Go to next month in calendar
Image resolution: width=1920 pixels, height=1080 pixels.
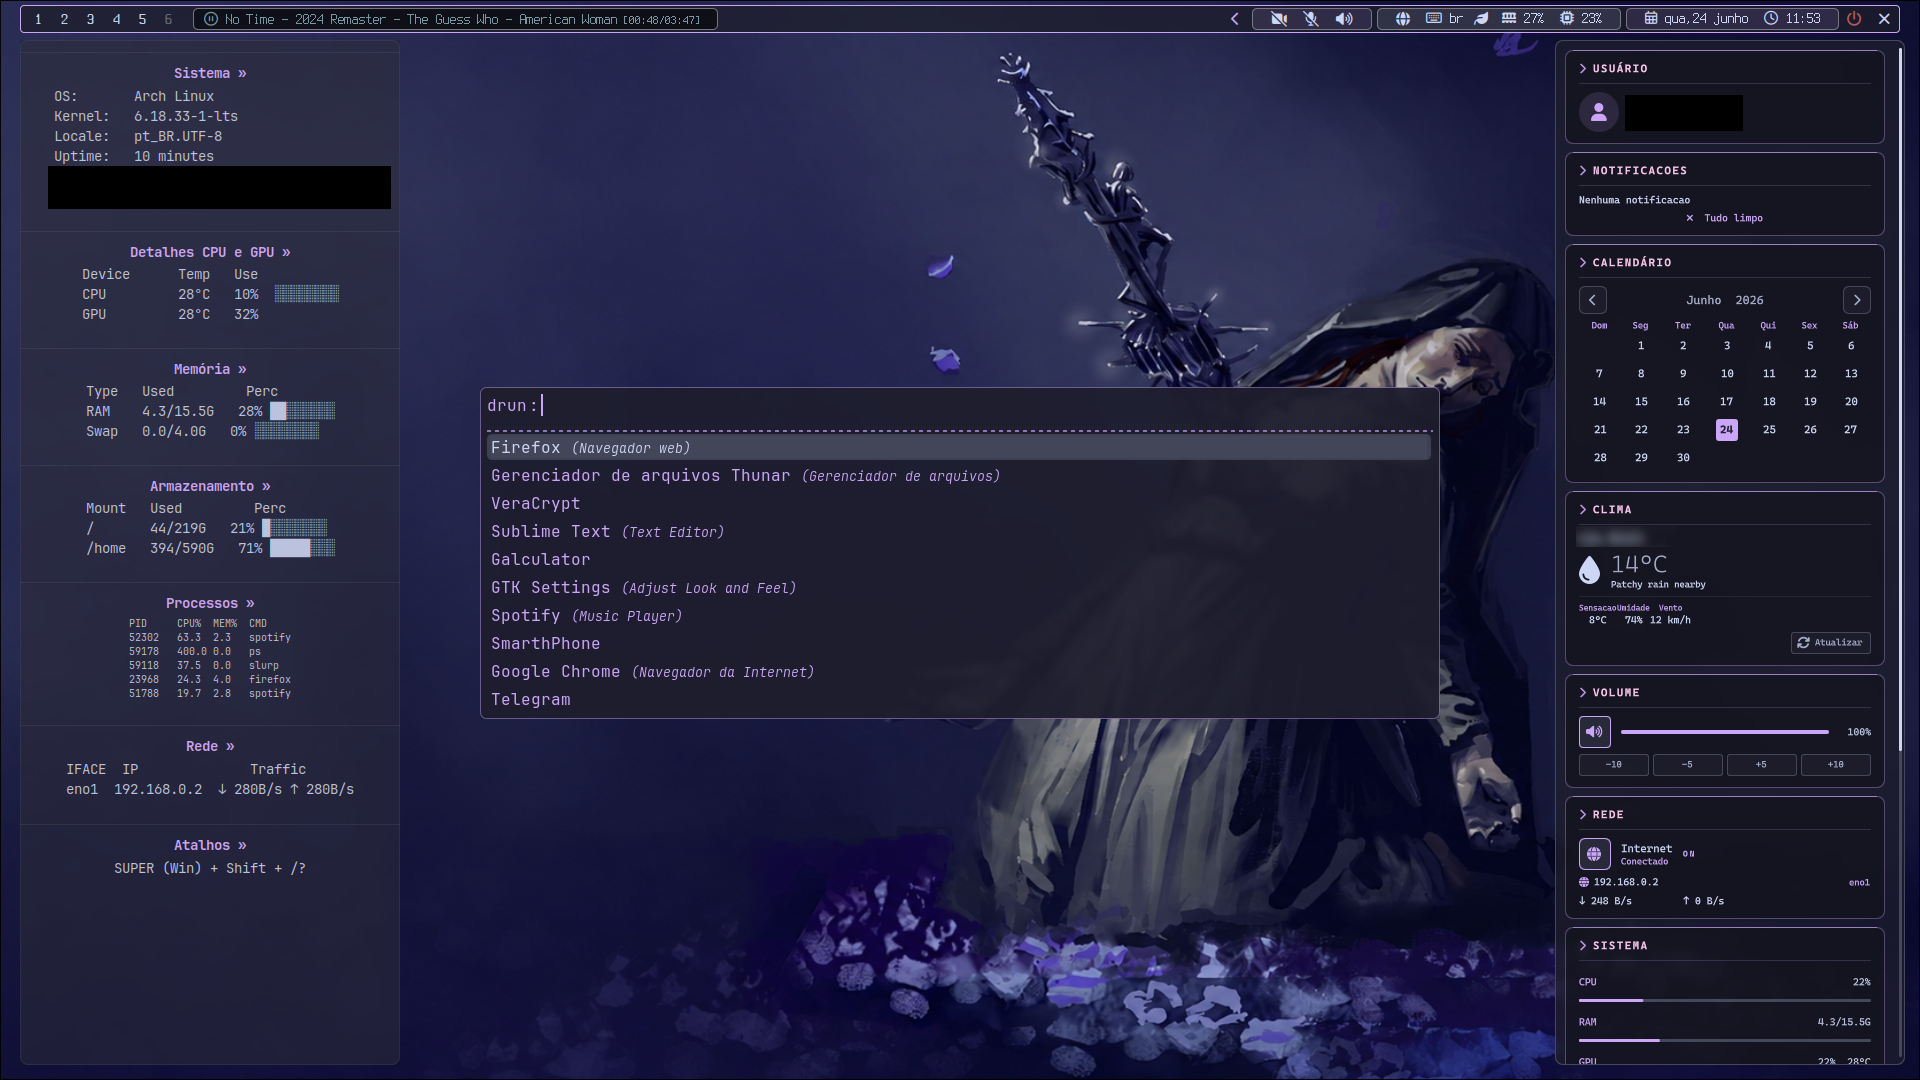tap(1857, 300)
